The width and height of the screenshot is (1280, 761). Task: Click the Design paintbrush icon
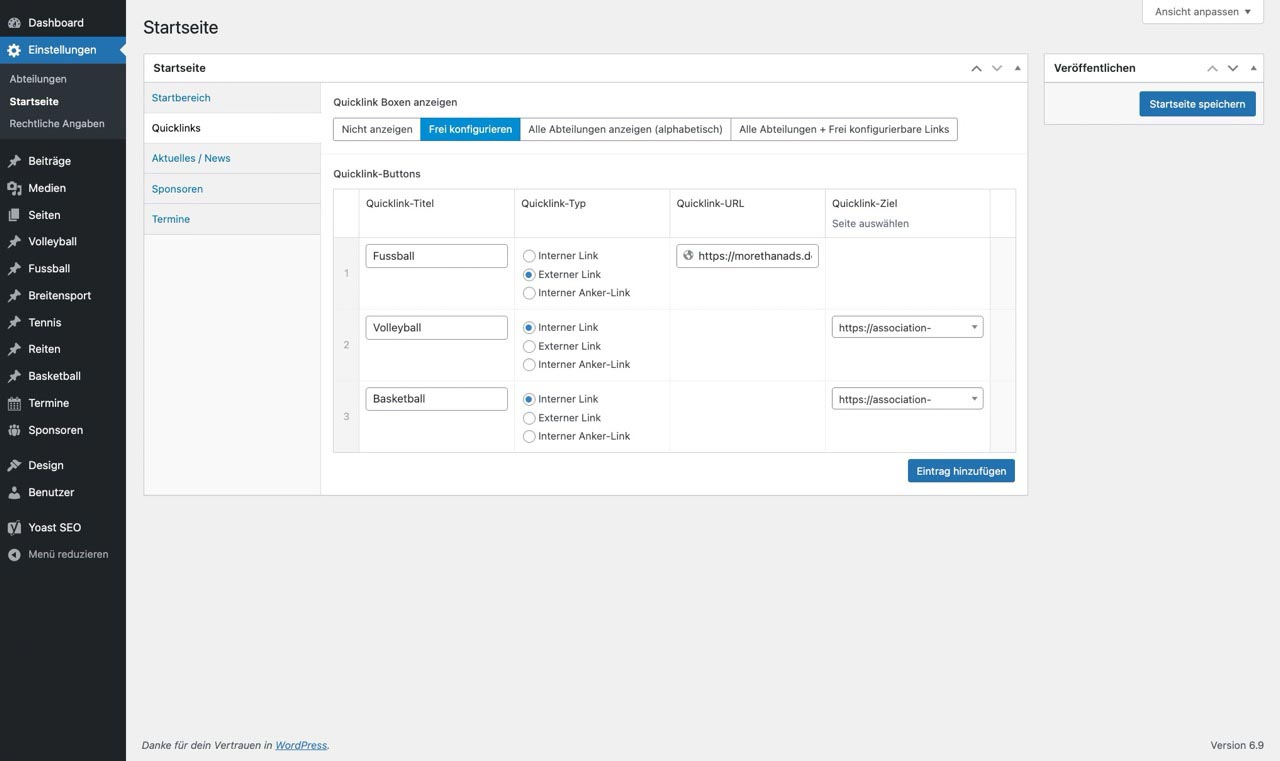[x=14, y=465]
